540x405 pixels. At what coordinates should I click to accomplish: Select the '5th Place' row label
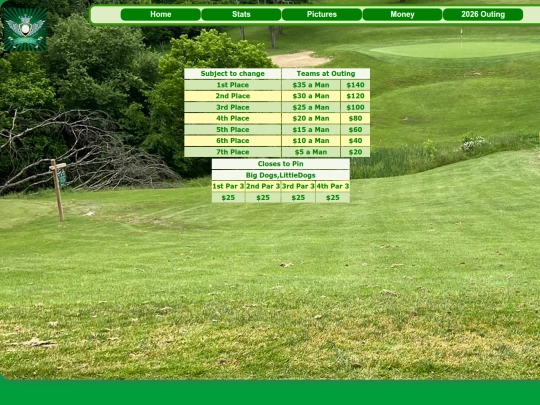point(233,130)
